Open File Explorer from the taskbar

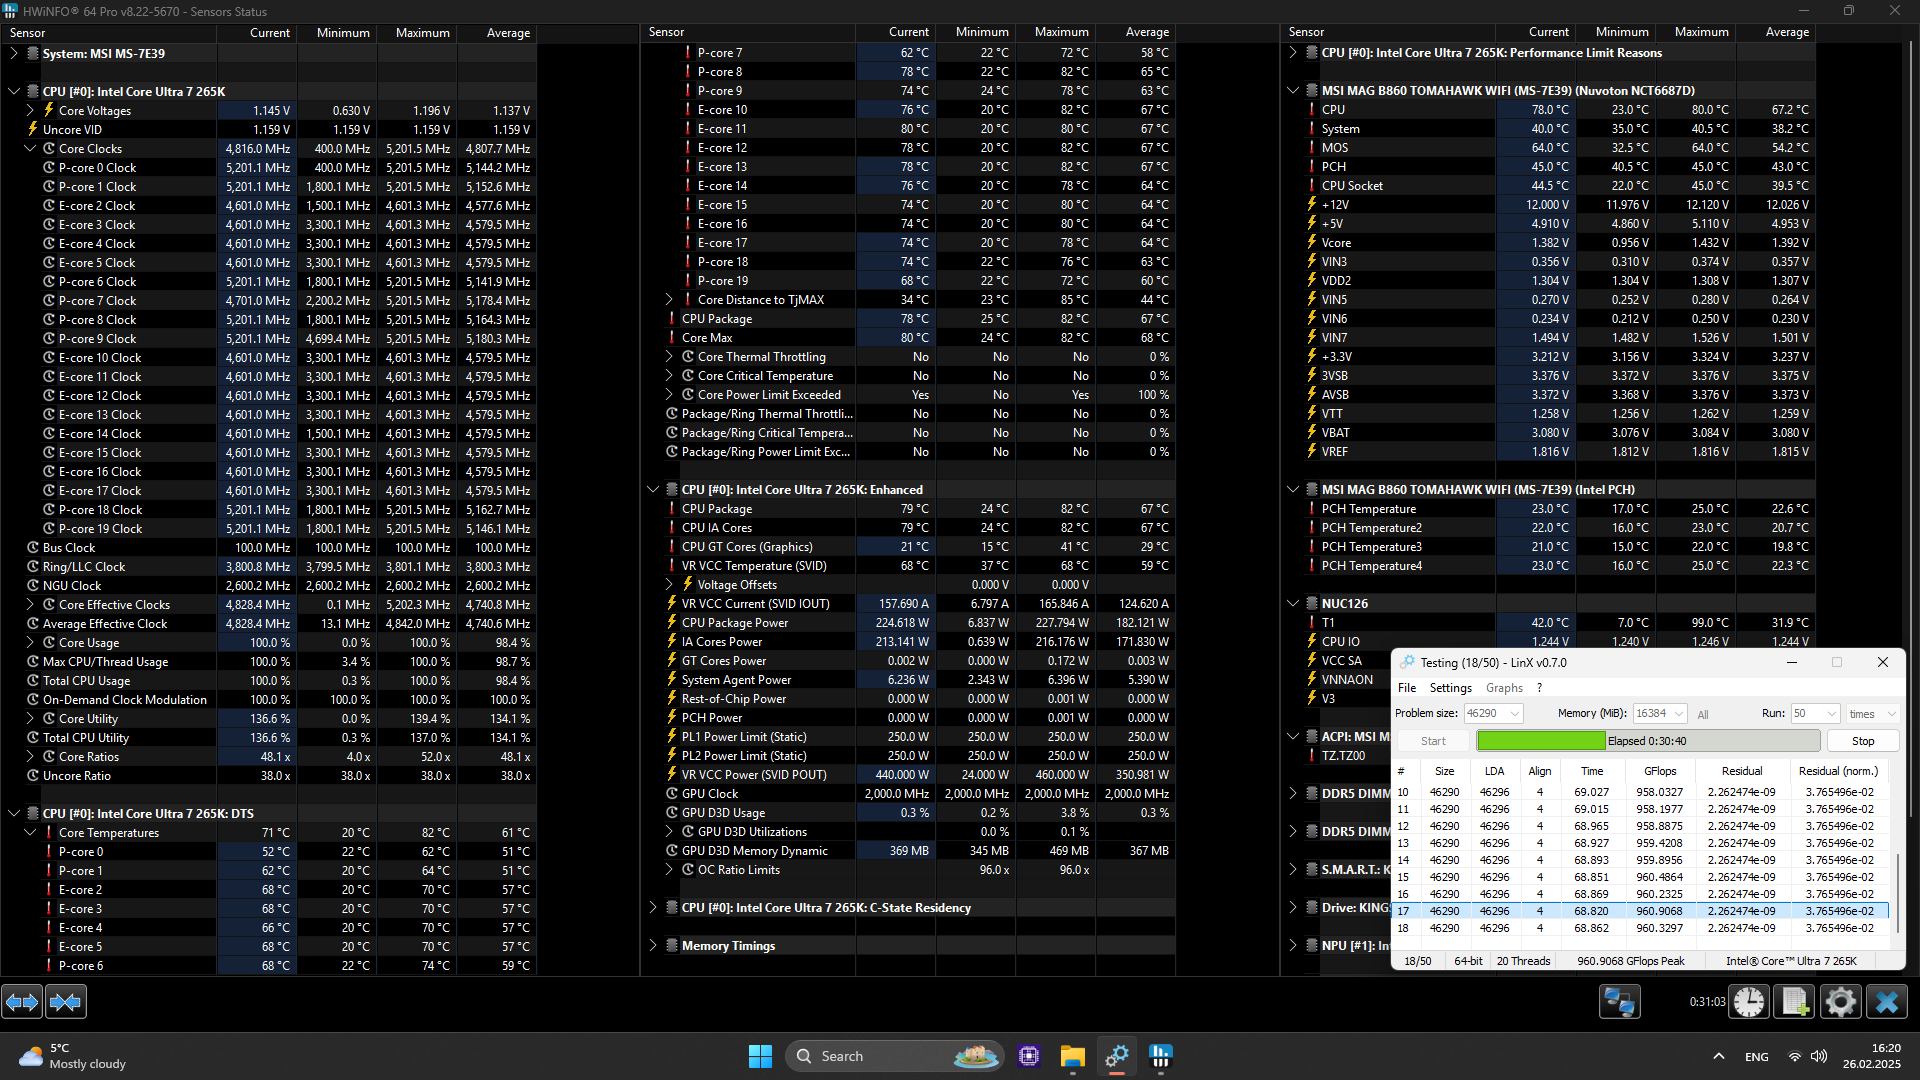(x=1073, y=1056)
